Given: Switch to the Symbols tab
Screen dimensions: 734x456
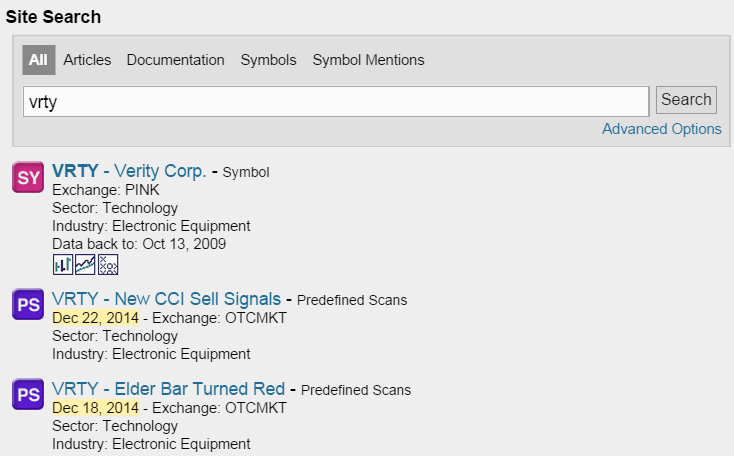Looking at the screenshot, I should coord(268,60).
